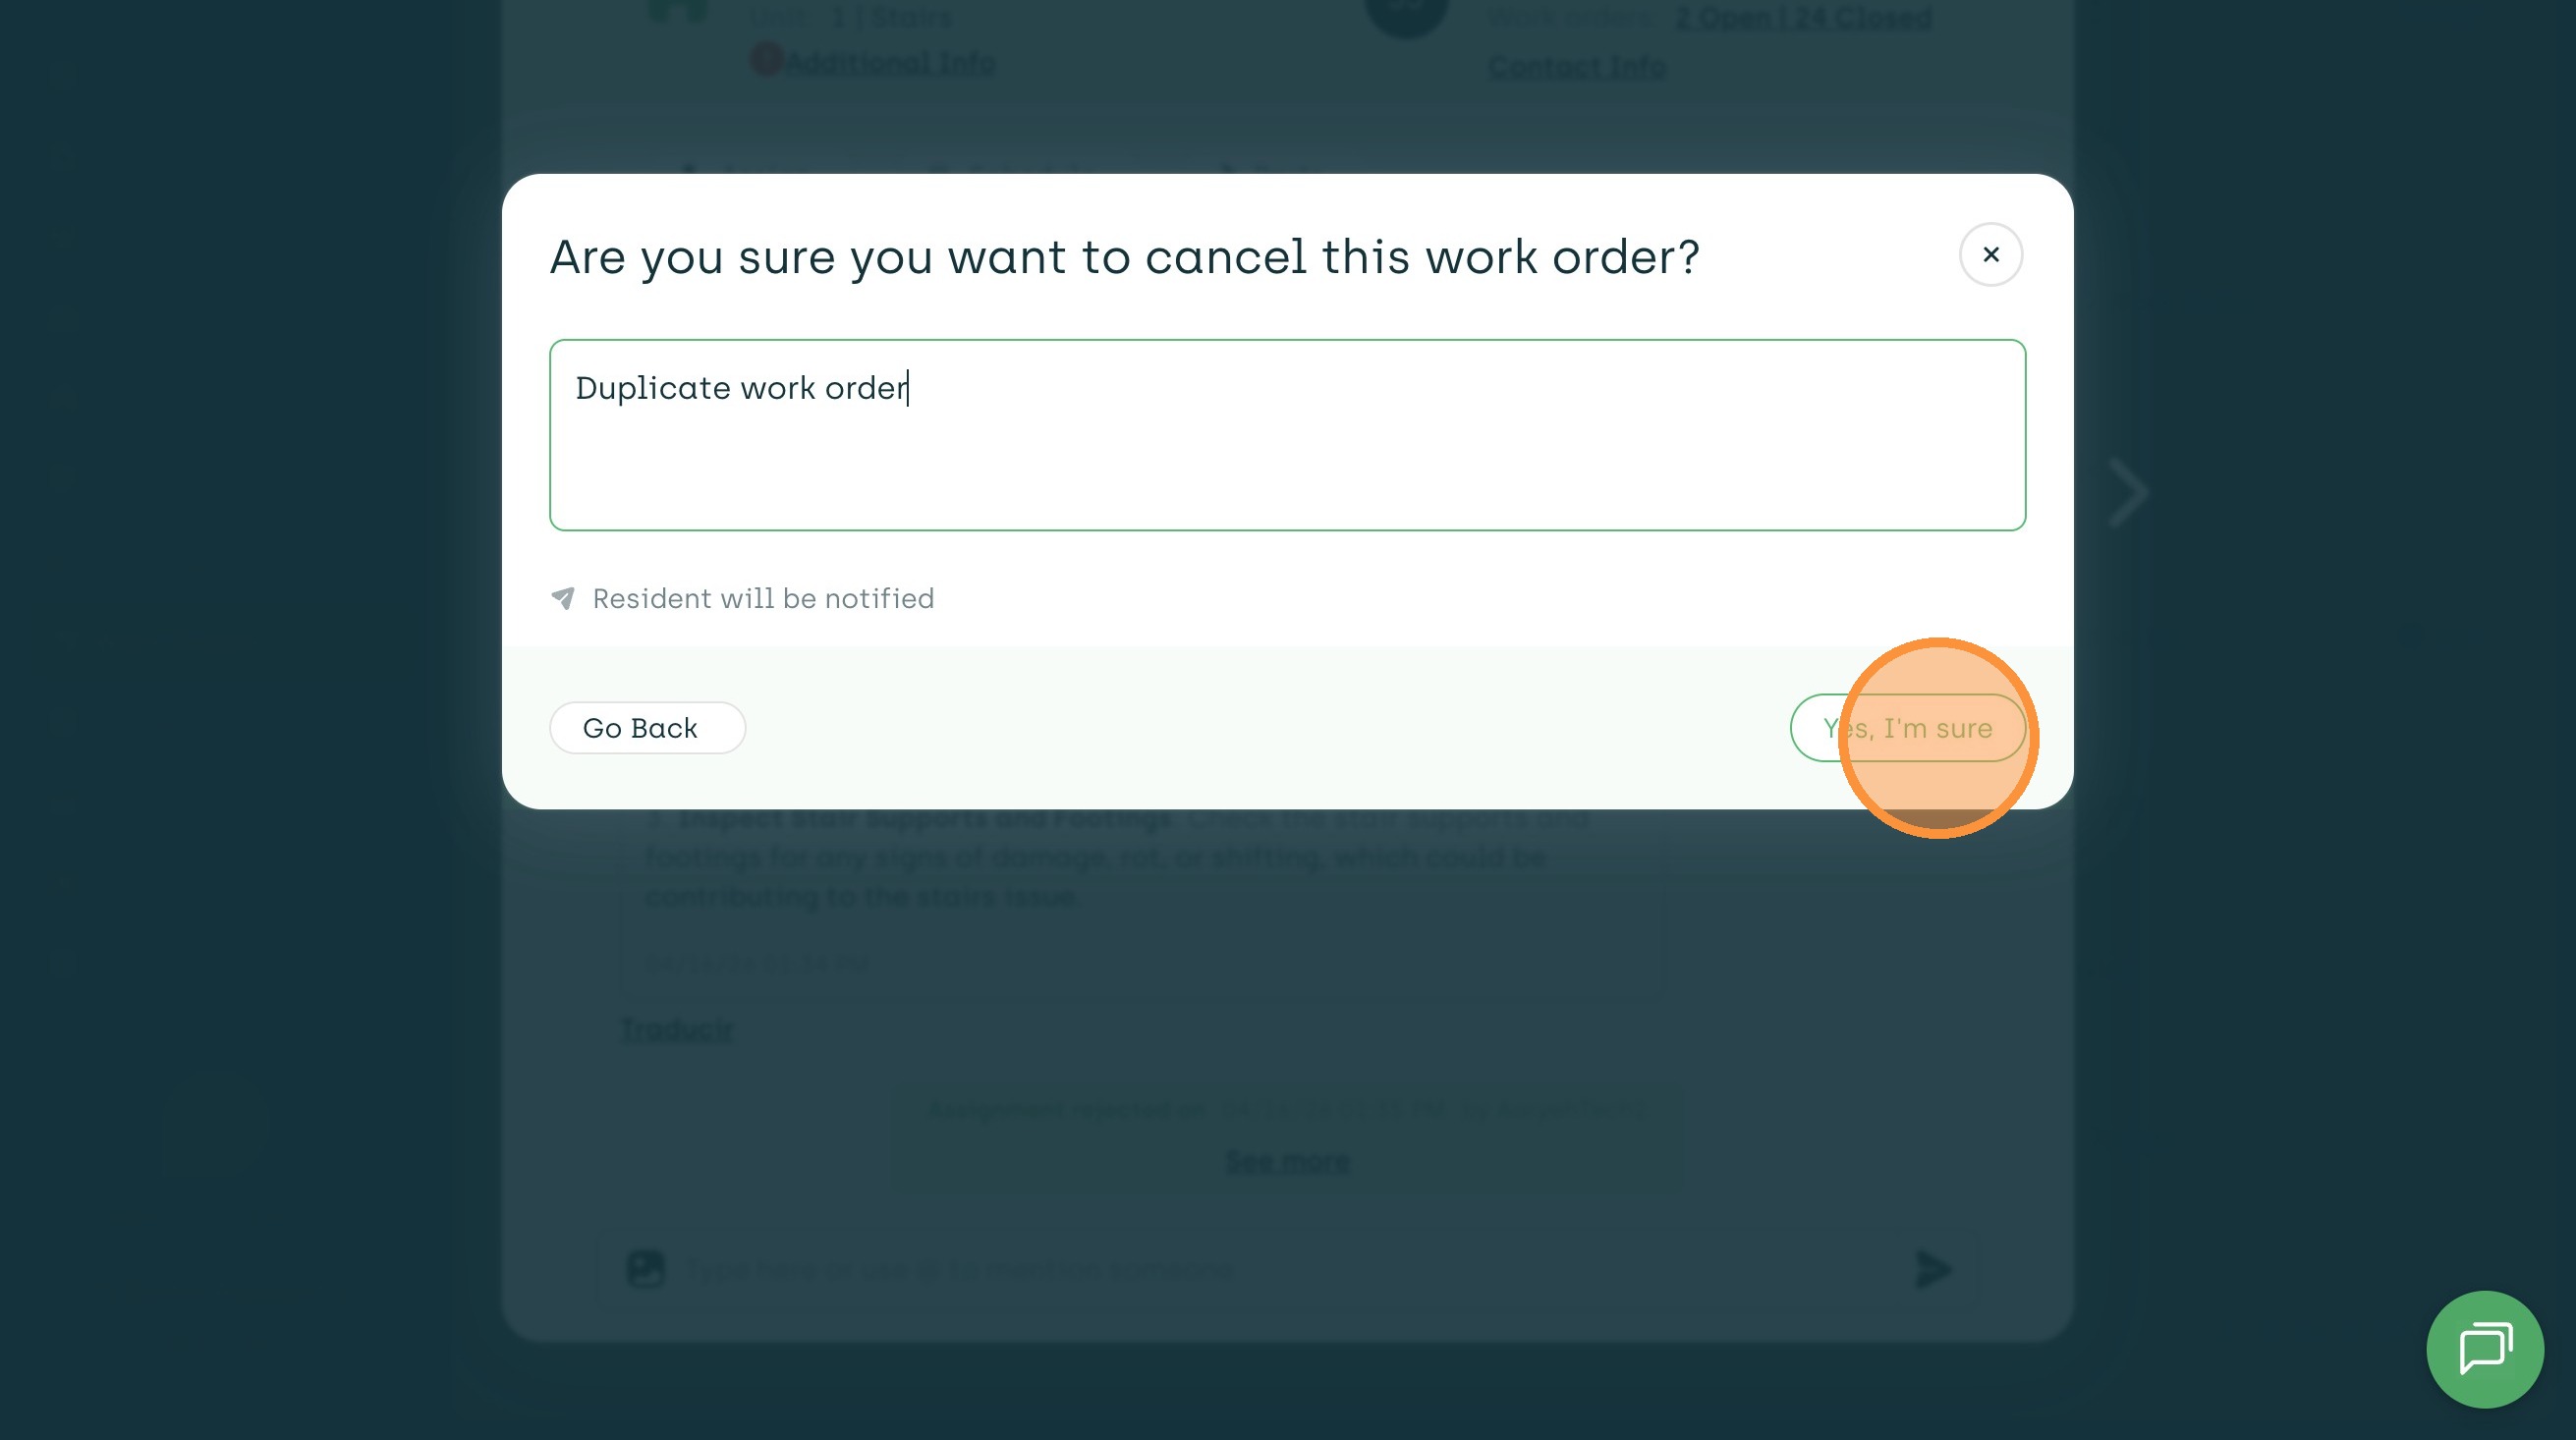The width and height of the screenshot is (2576, 1440).
Task: Click the next arrow chevron beside dialog
Action: pos(2127,492)
